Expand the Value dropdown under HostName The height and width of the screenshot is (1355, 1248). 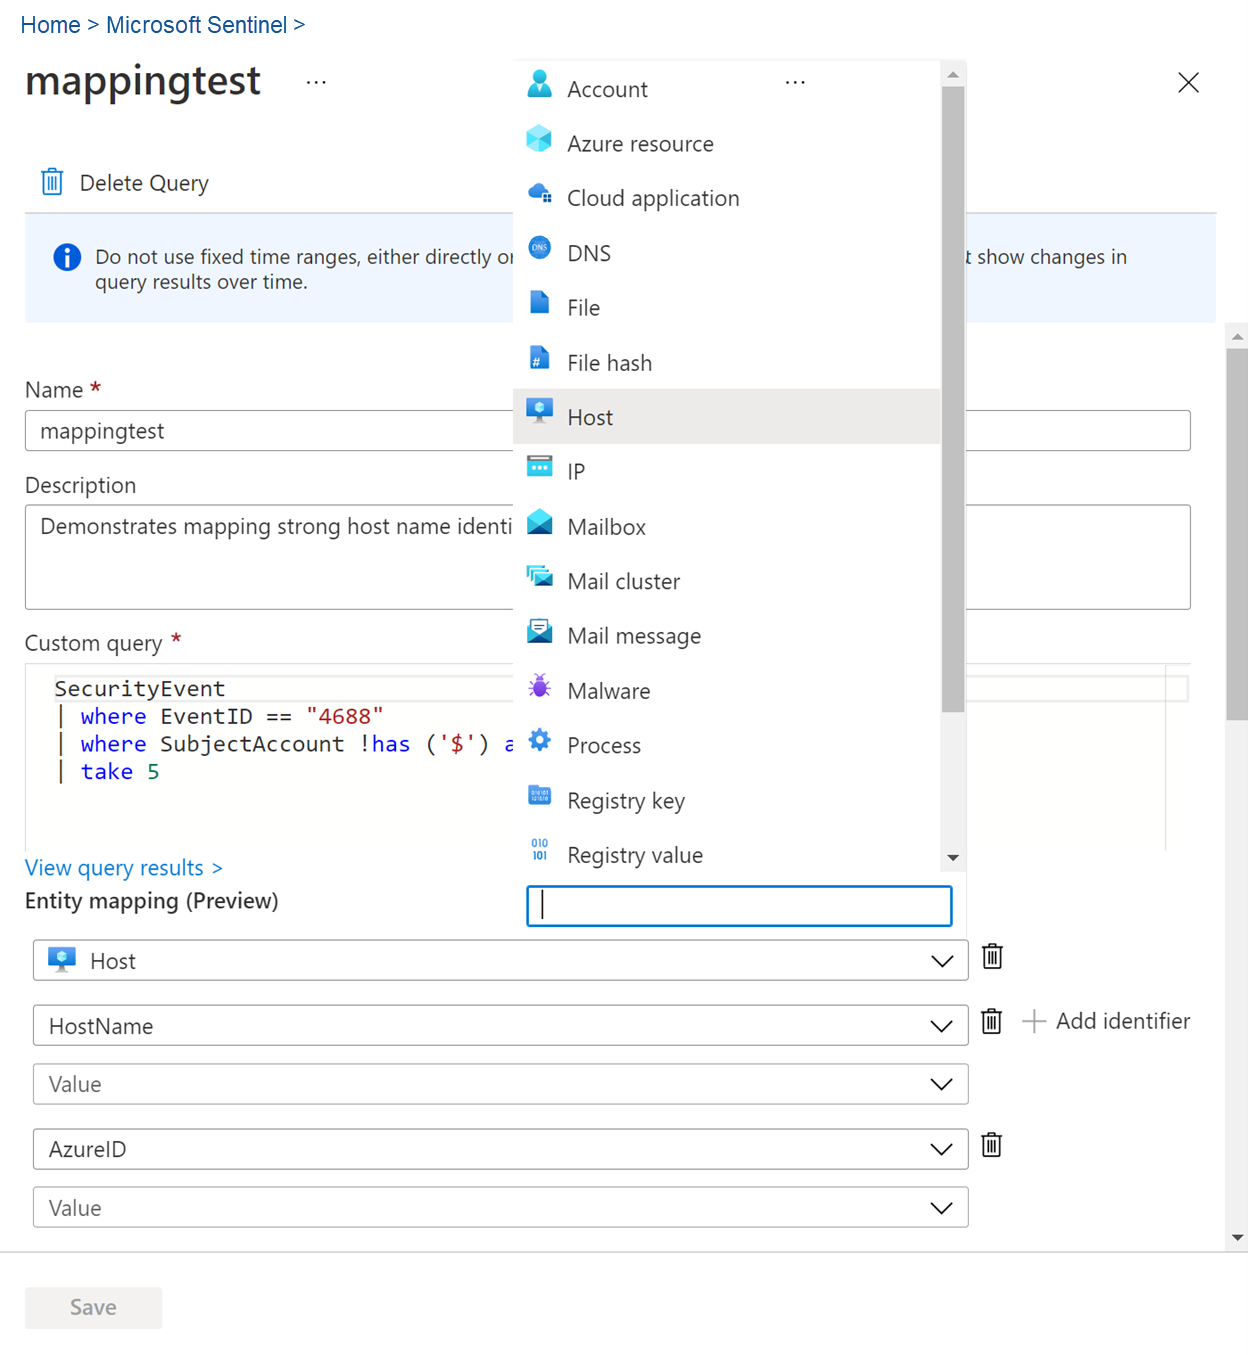(x=940, y=1084)
